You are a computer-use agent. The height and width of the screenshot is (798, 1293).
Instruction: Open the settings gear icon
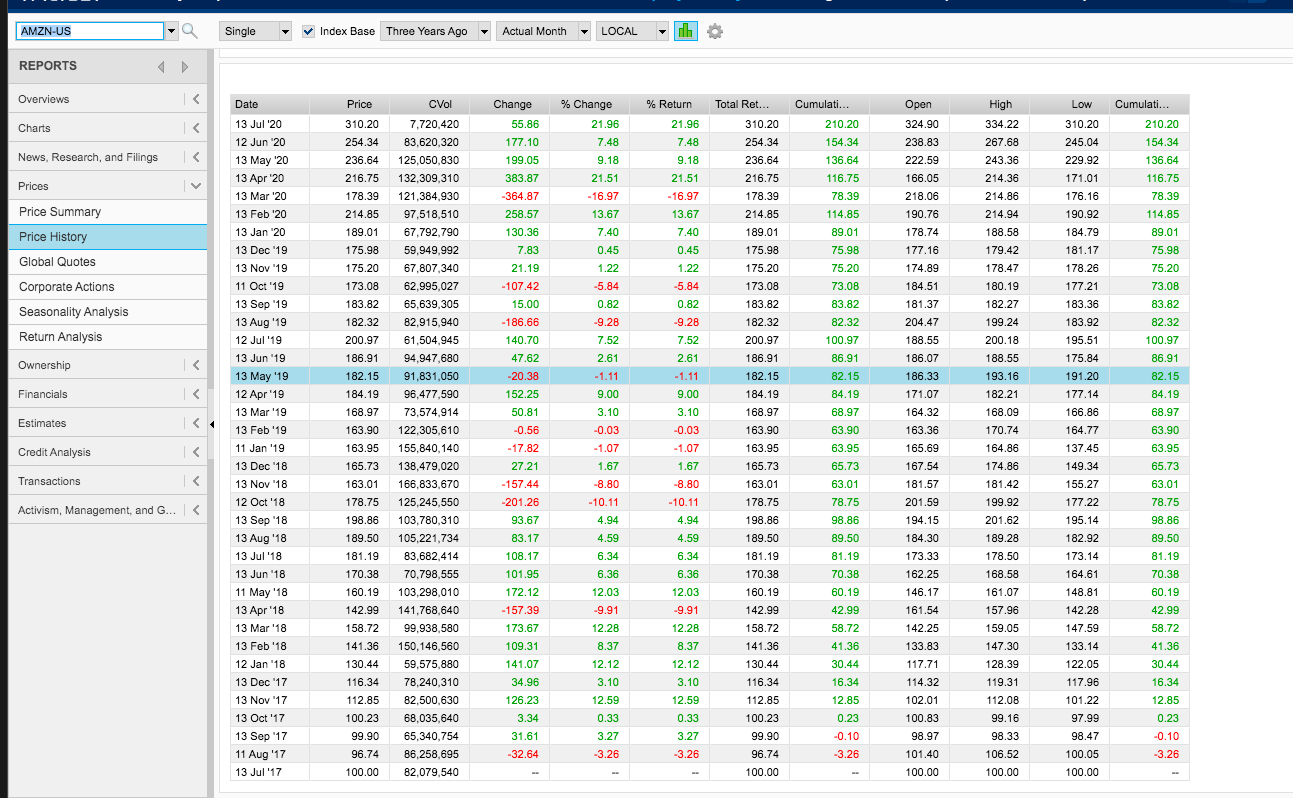pos(714,31)
